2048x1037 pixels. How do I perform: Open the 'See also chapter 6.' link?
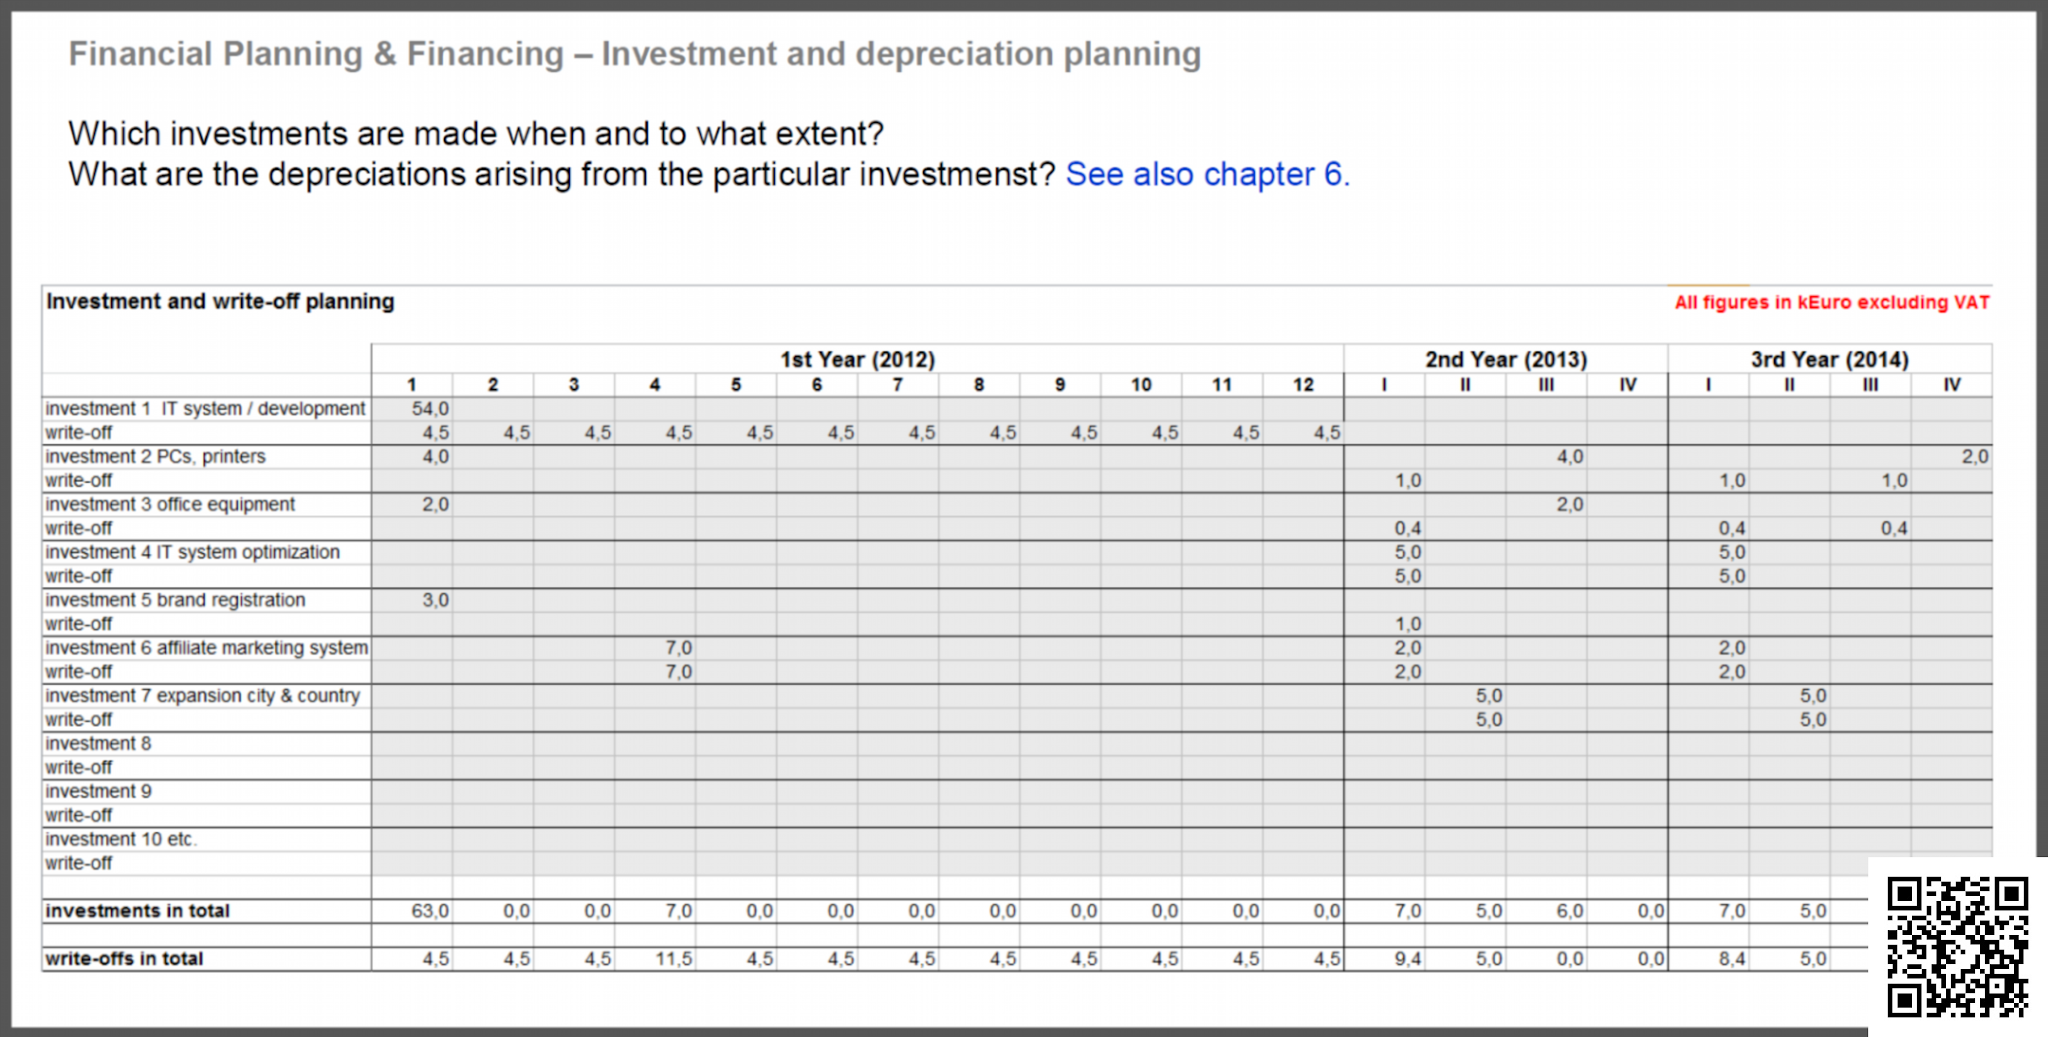[x=1207, y=174]
